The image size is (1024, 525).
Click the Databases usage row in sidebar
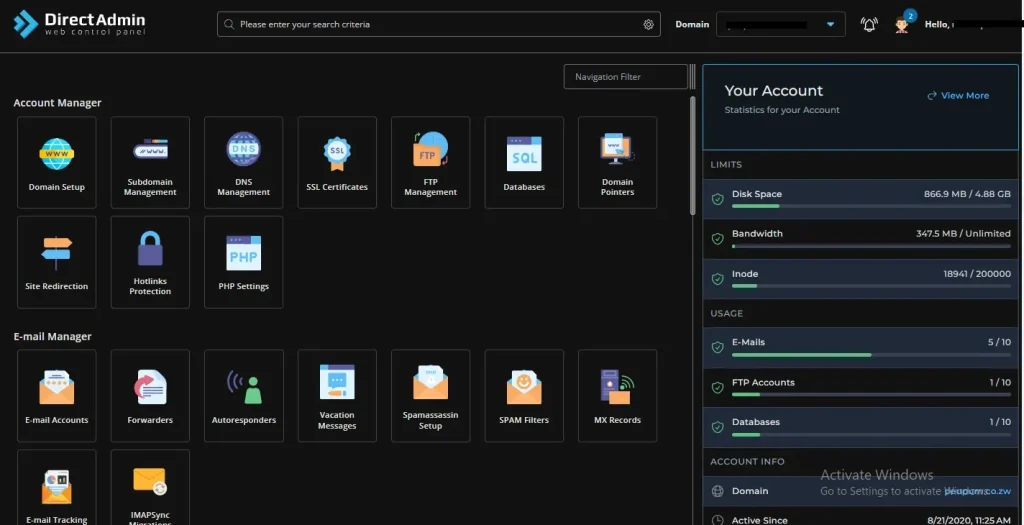[x=860, y=427]
